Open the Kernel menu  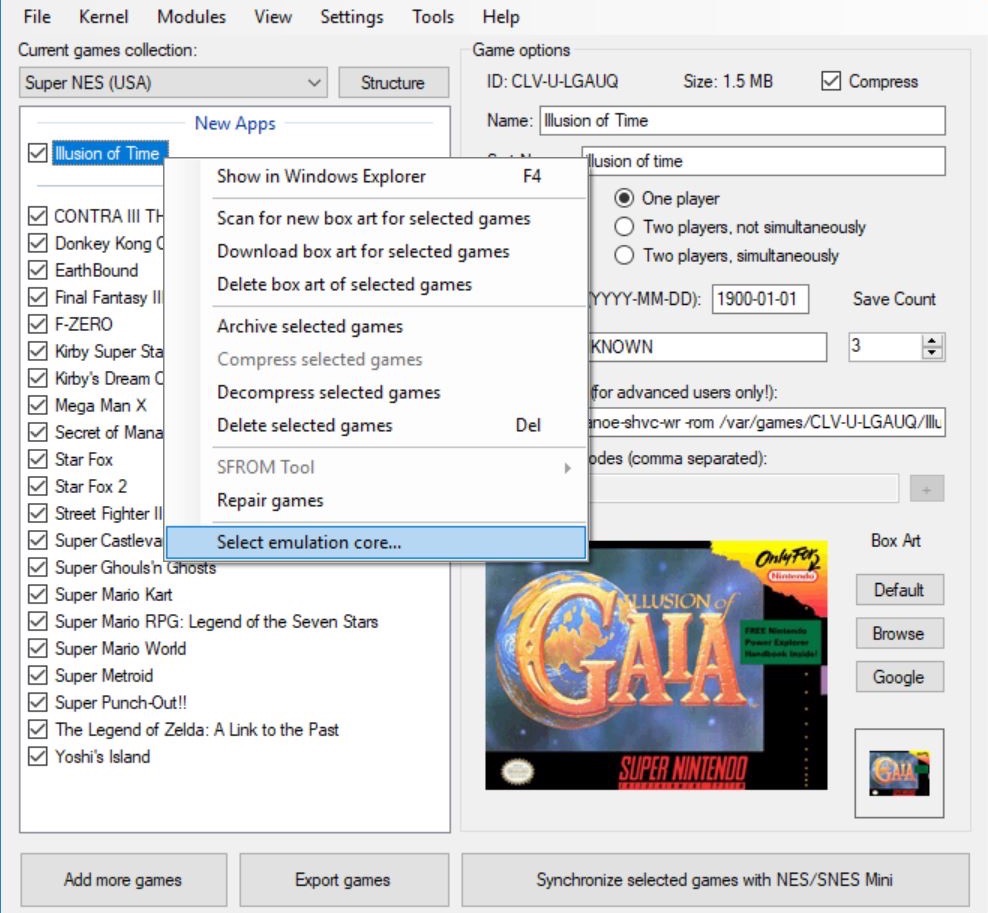tap(103, 16)
